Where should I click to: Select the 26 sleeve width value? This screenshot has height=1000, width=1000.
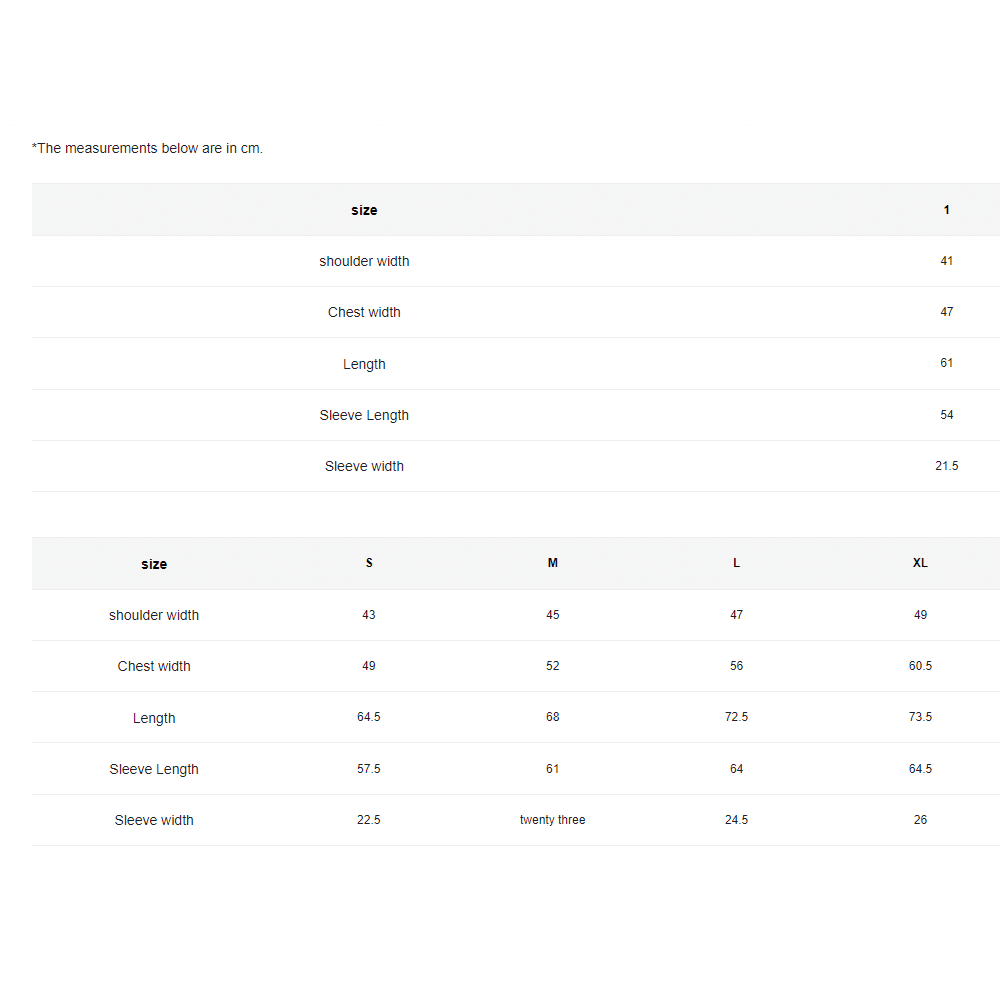pyautogui.click(x=920, y=820)
